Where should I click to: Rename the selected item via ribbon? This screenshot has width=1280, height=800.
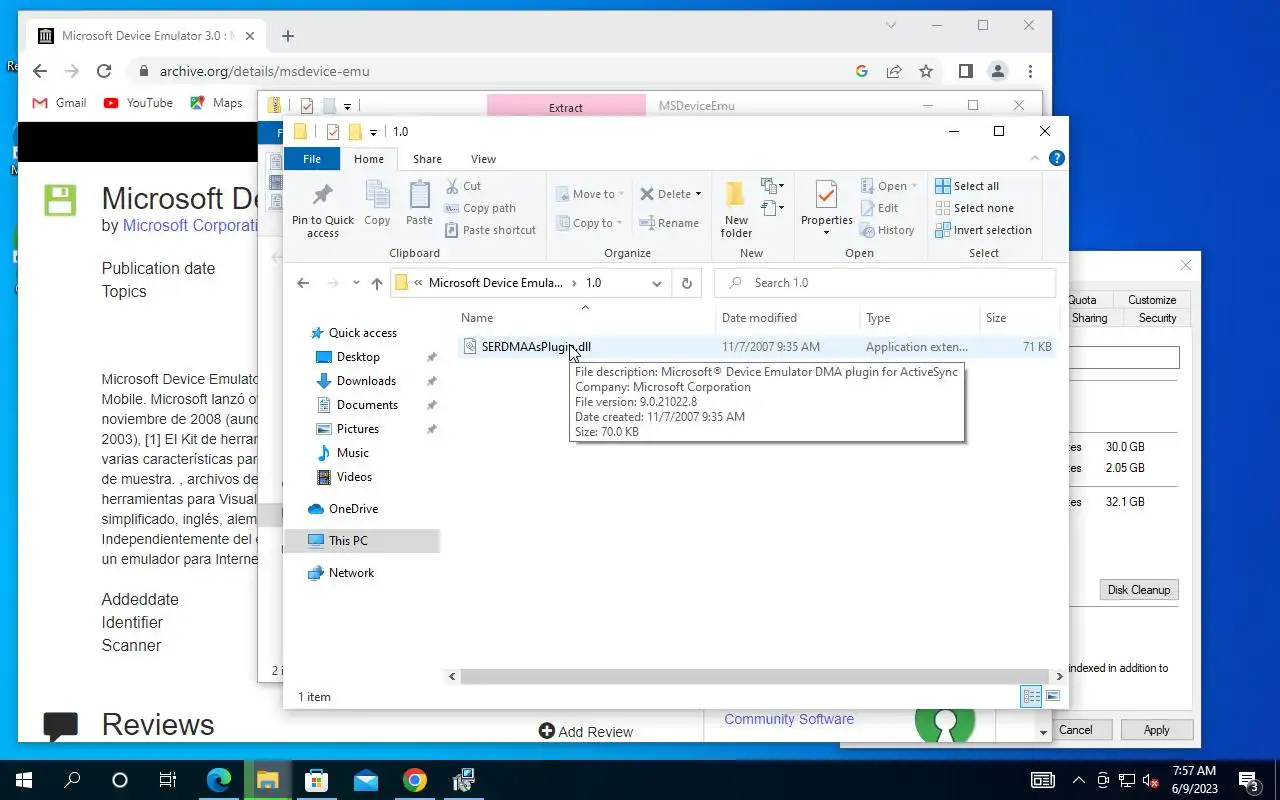coord(669,223)
